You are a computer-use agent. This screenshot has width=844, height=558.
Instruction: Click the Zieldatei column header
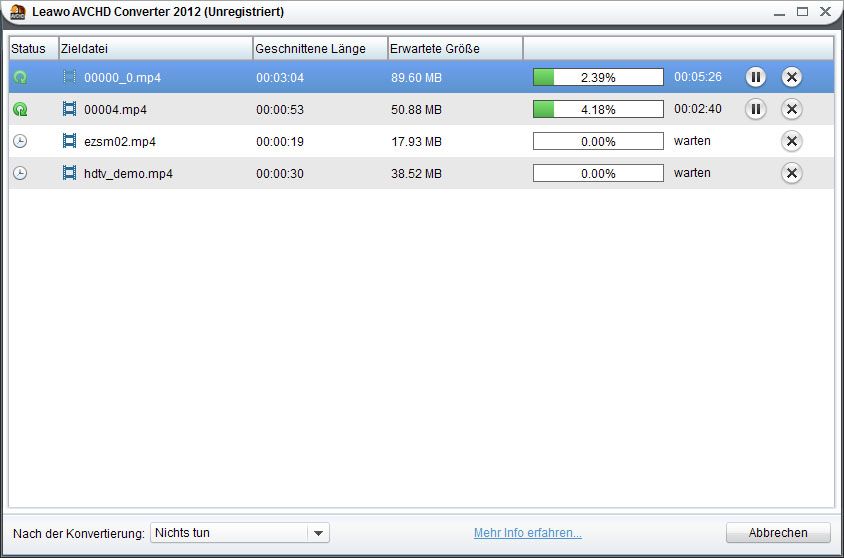[155, 48]
